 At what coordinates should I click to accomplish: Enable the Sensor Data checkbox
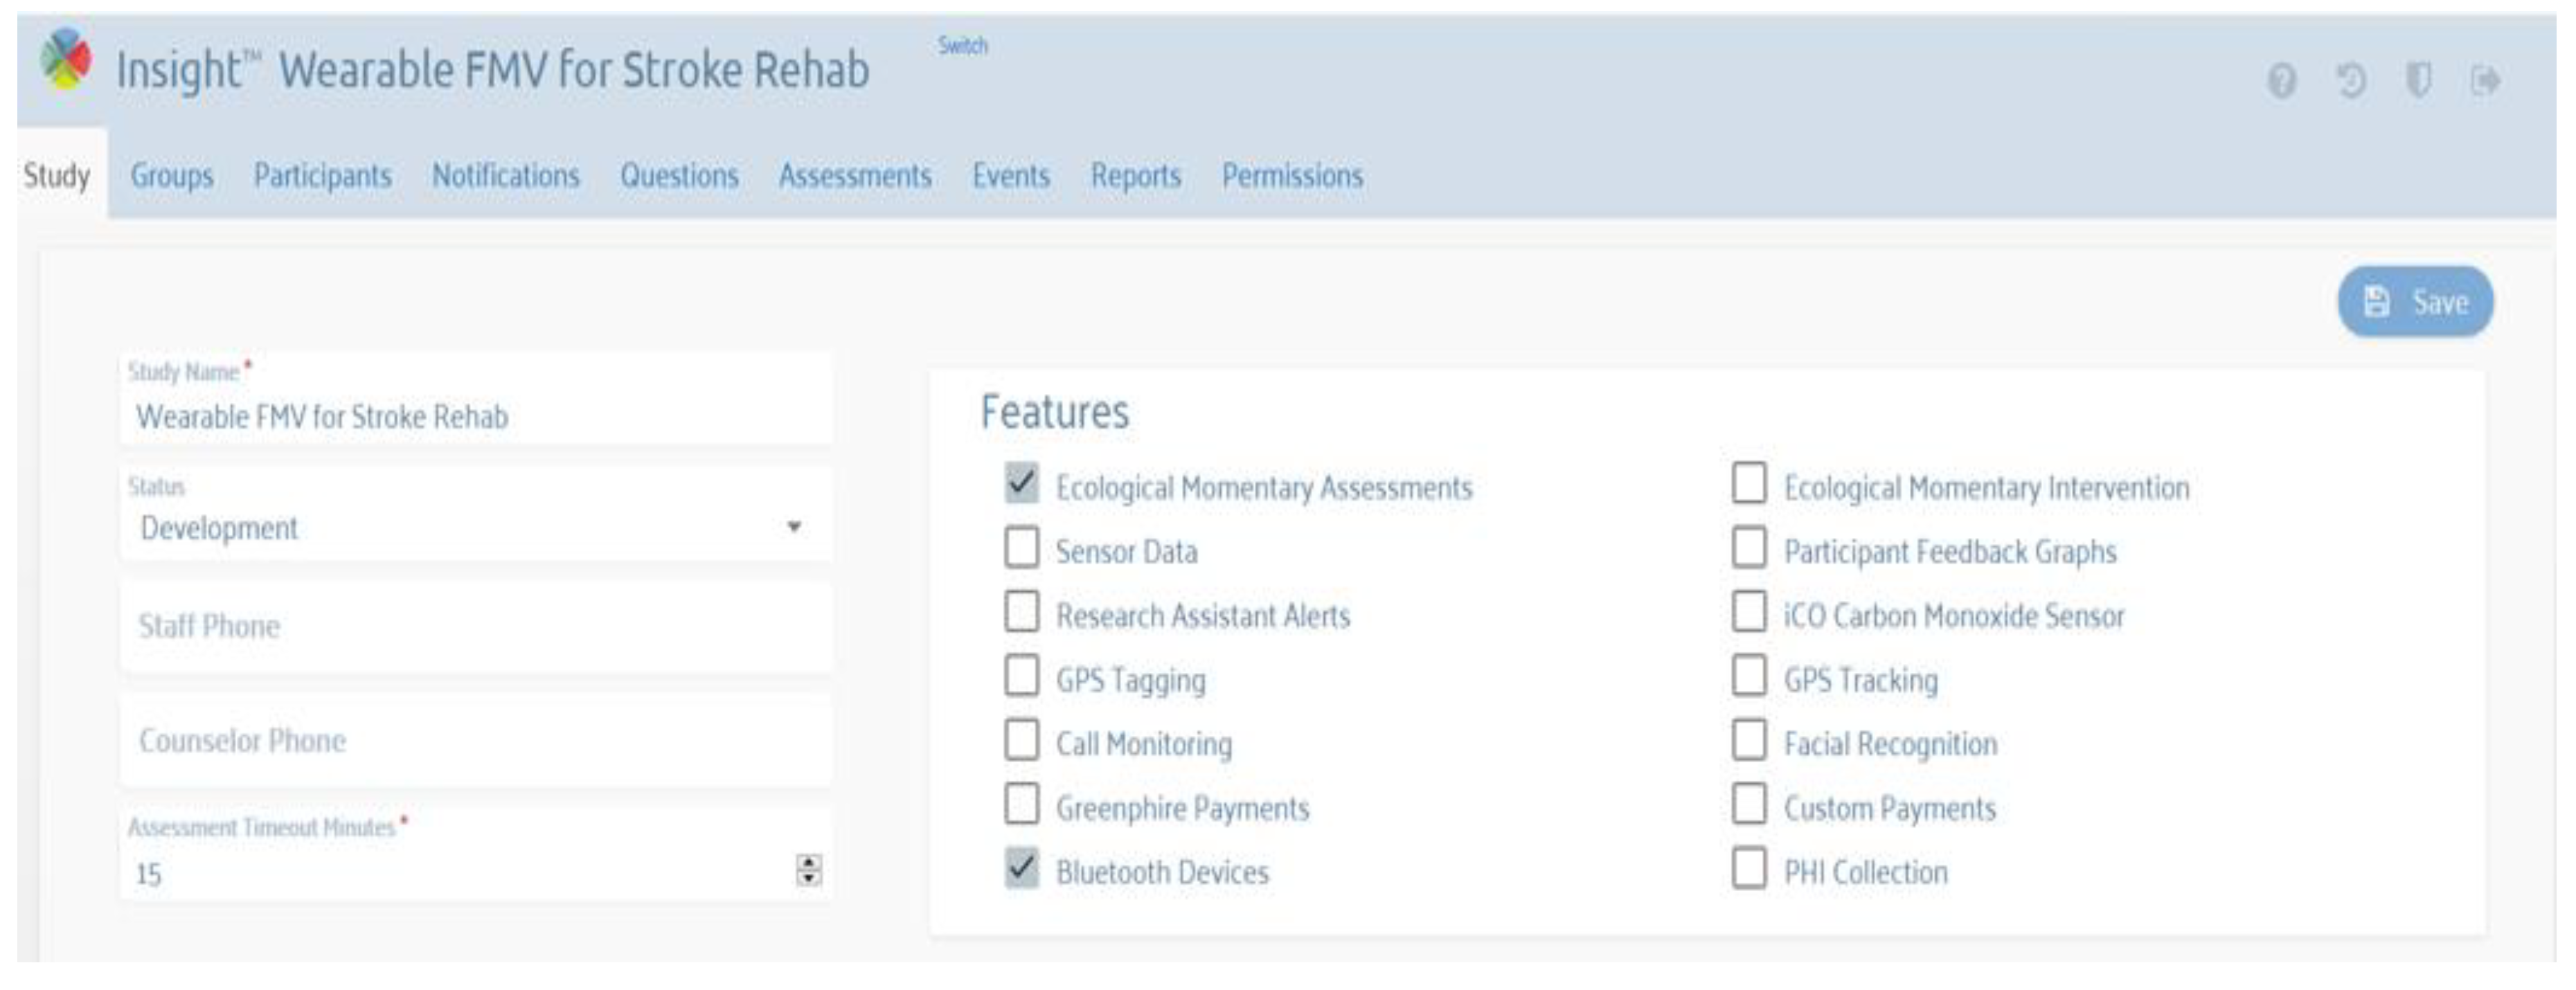[x=1021, y=548]
